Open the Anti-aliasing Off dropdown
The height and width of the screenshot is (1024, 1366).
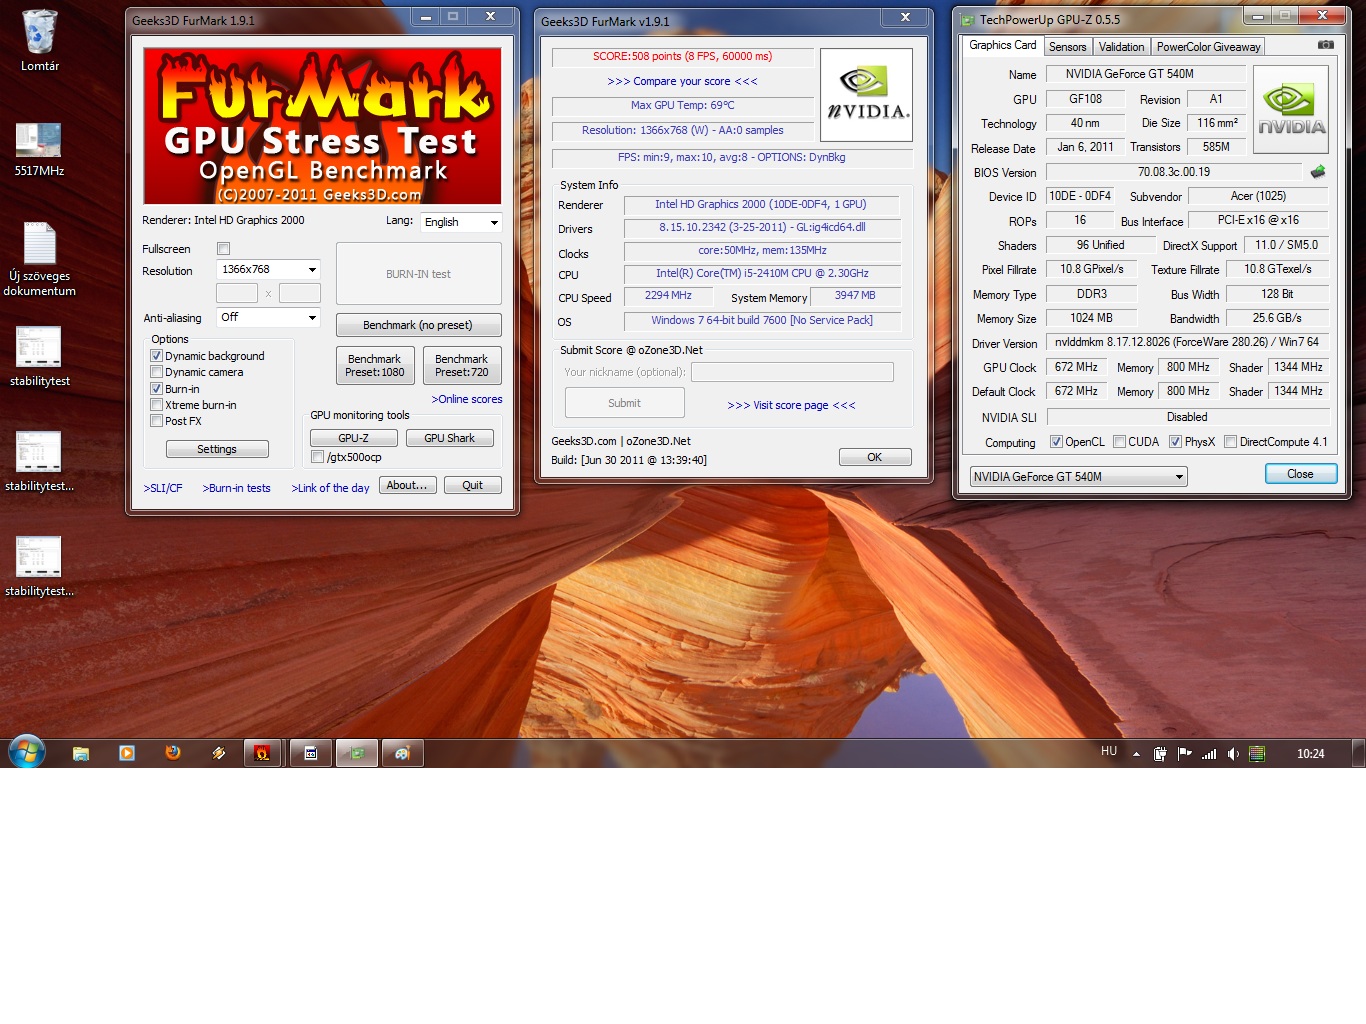pyautogui.click(x=268, y=317)
